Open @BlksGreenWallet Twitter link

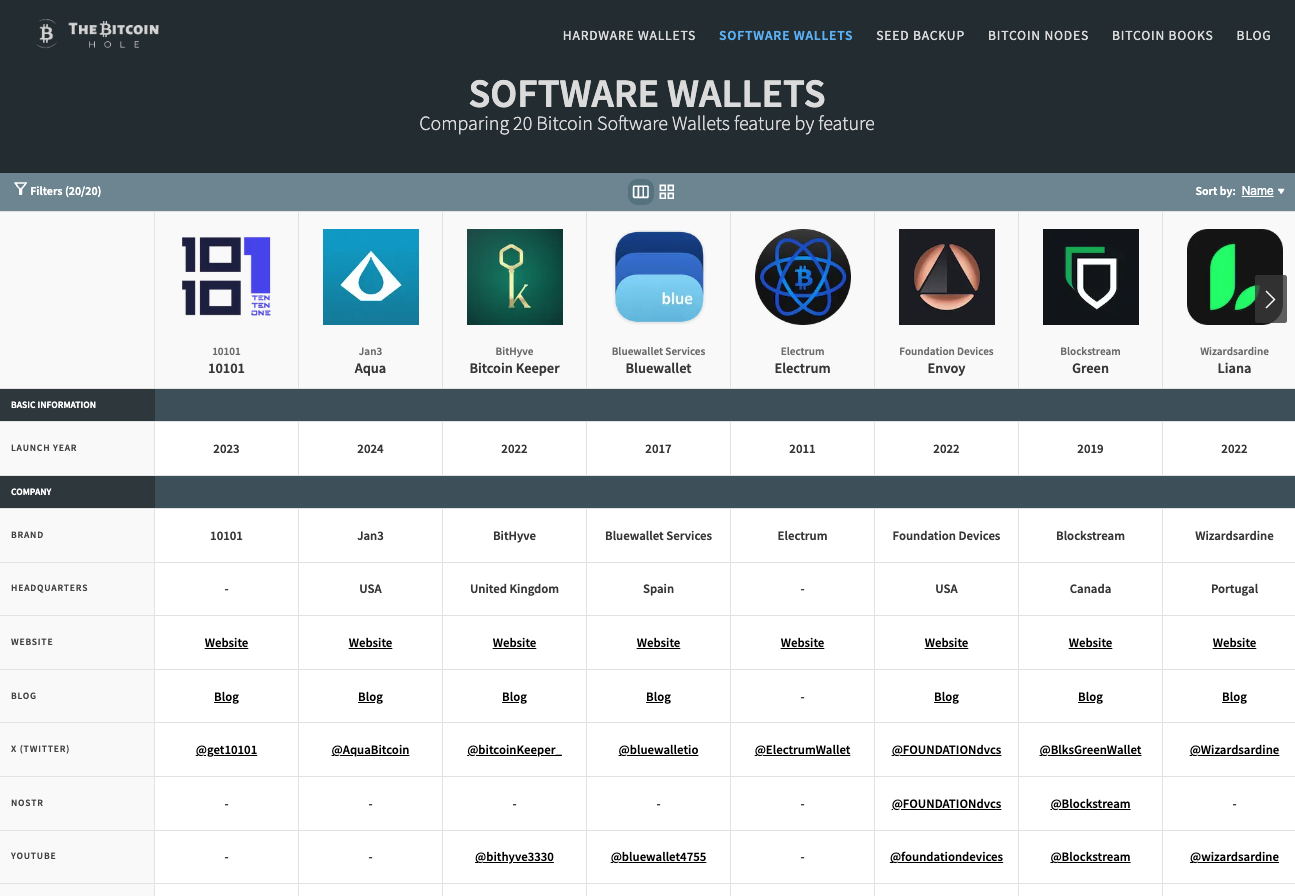tap(1091, 750)
